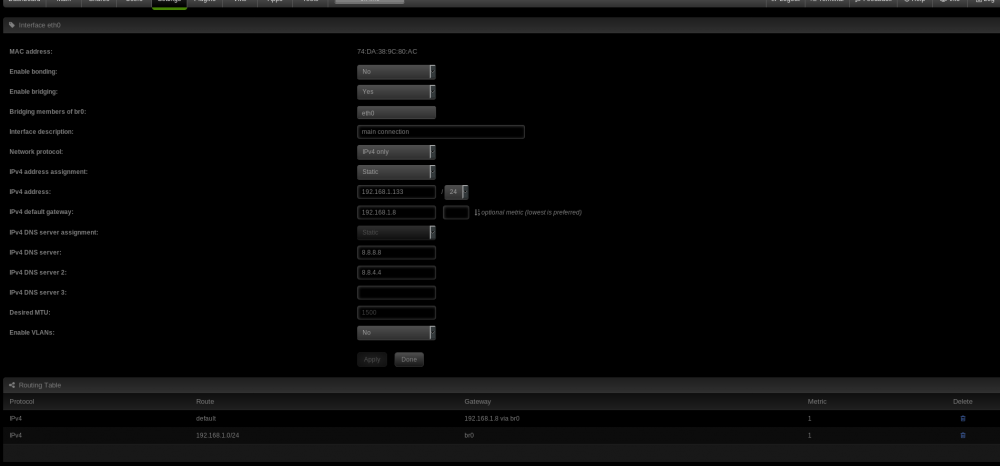This screenshot has width=1000, height=466.
Task: Click the Route column header
Action: [205, 402]
